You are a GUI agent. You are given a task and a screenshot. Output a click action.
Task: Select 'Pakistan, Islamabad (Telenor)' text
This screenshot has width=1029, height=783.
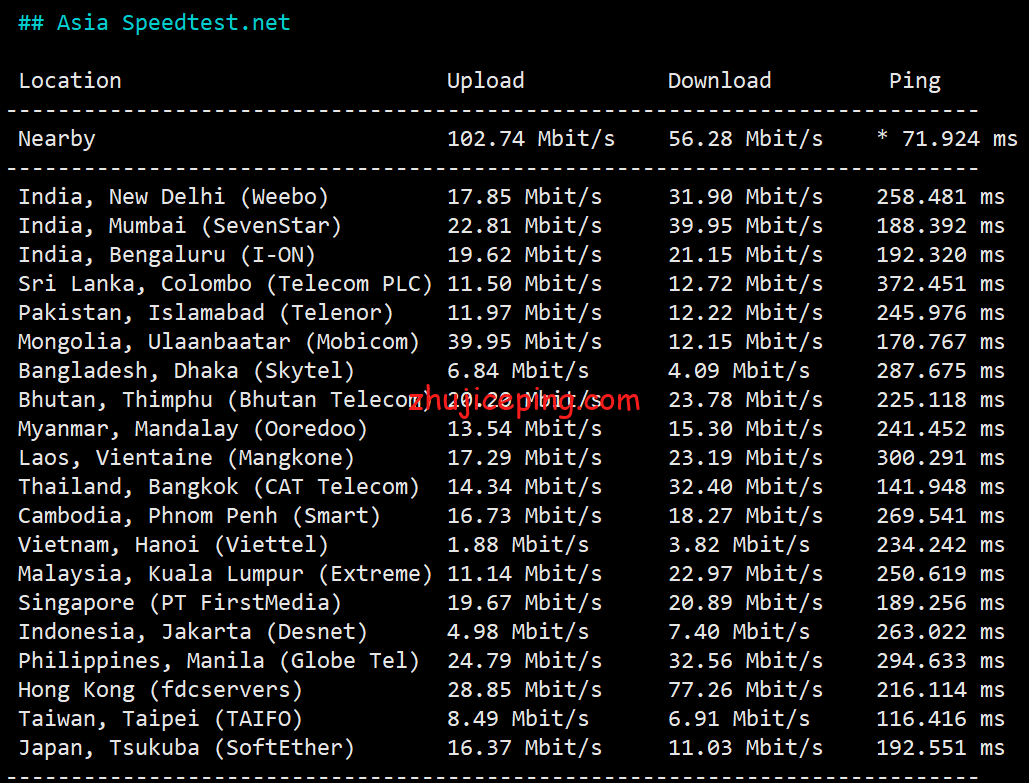click(205, 312)
